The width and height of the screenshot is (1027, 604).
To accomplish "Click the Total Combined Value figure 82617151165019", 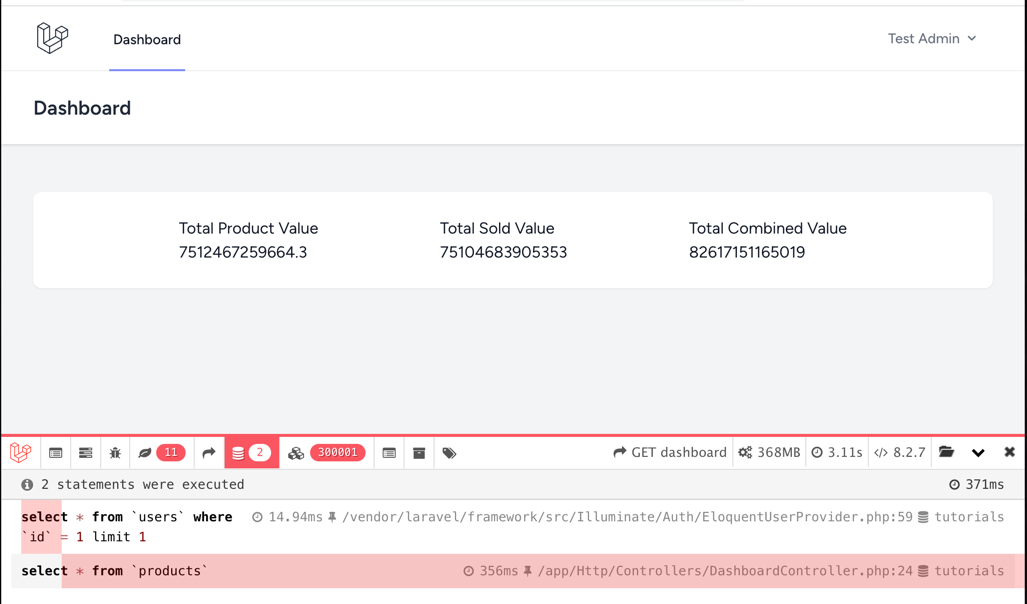I will (x=747, y=252).
